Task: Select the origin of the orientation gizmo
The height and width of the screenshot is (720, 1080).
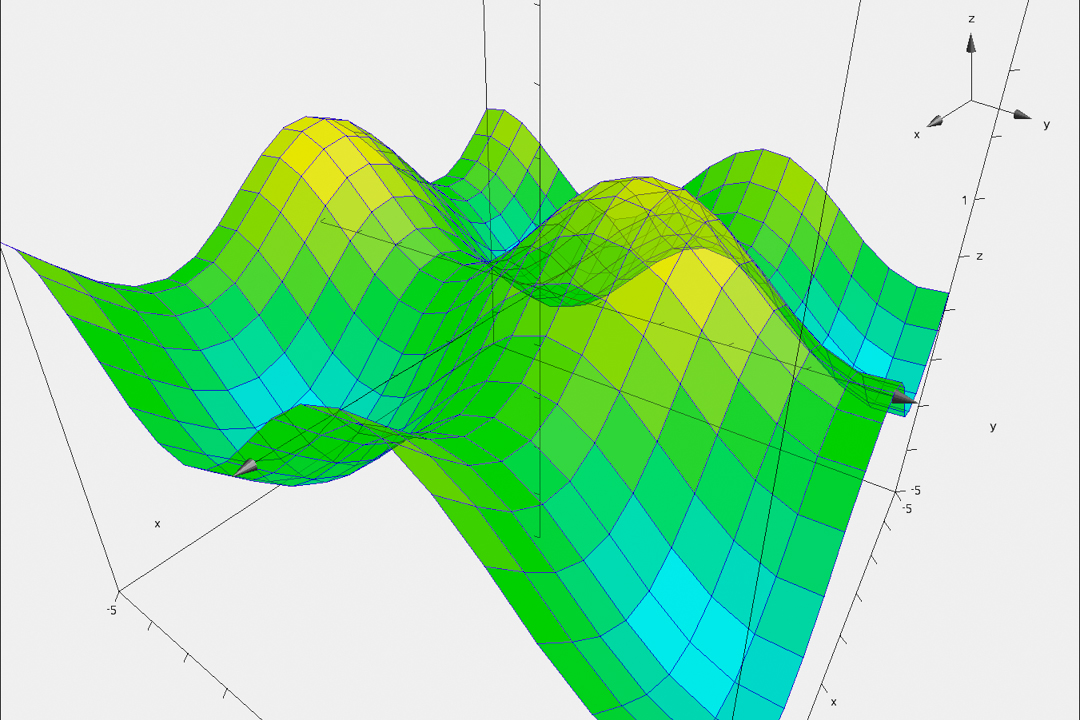Action: [971, 99]
